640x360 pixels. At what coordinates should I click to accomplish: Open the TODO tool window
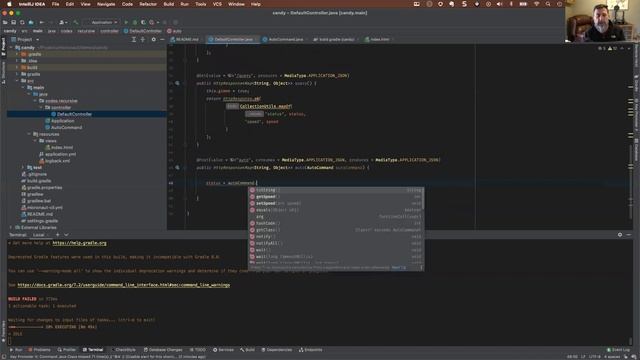point(198,350)
